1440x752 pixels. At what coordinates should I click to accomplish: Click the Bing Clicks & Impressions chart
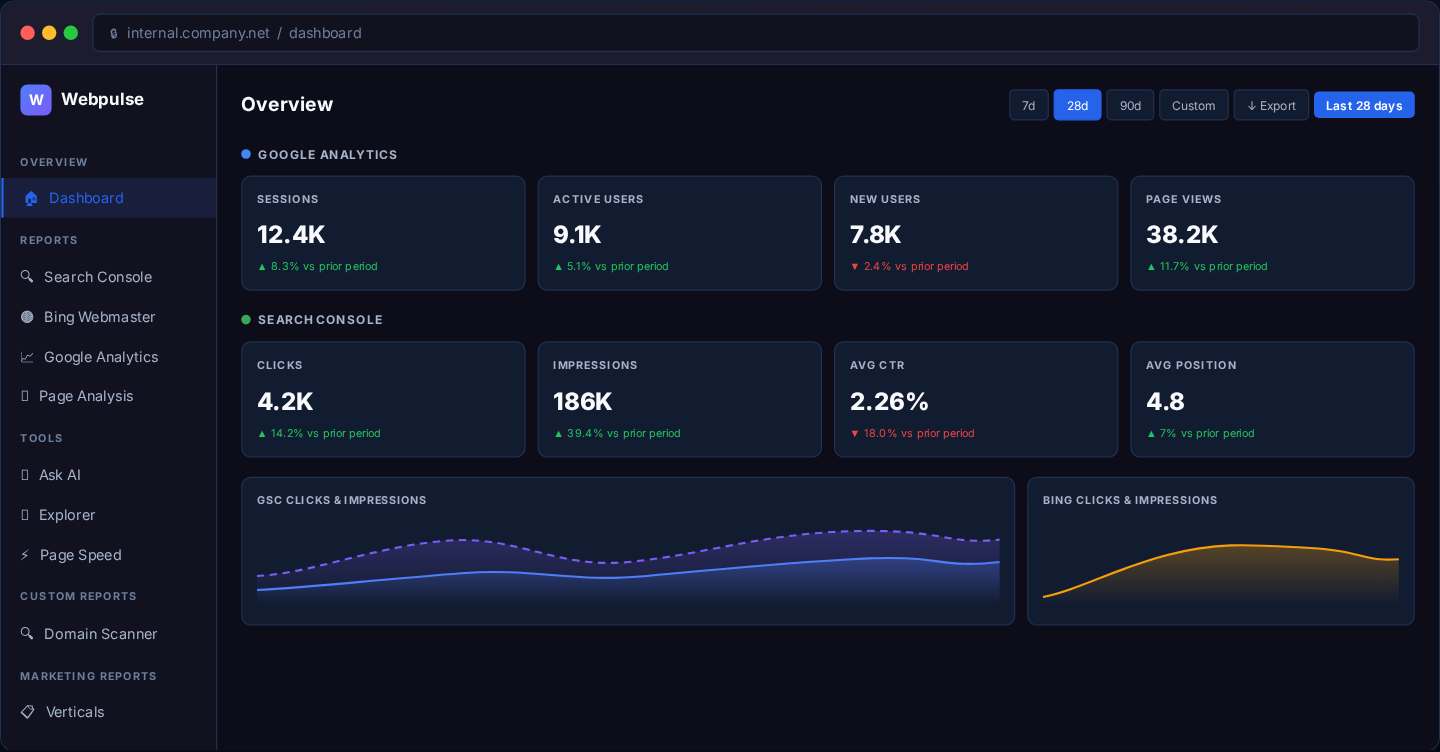1221,551
